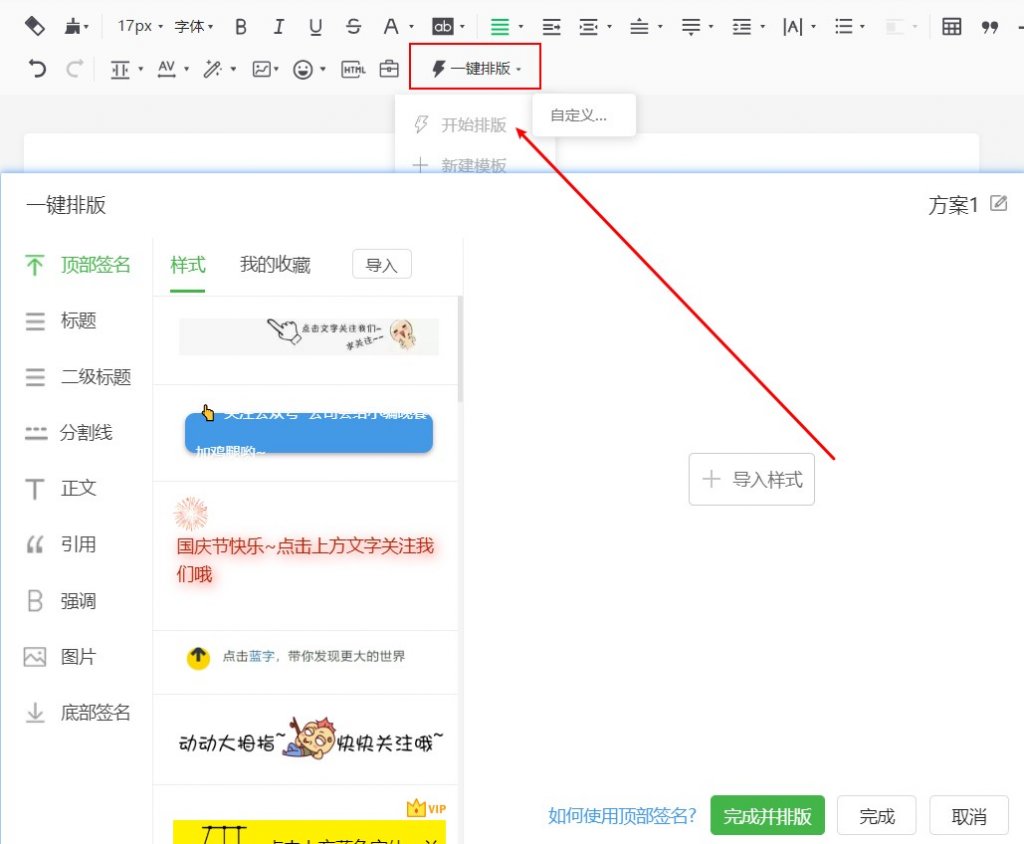
Task: Click the green text alignment icon
Action: [x=500, y=27]
